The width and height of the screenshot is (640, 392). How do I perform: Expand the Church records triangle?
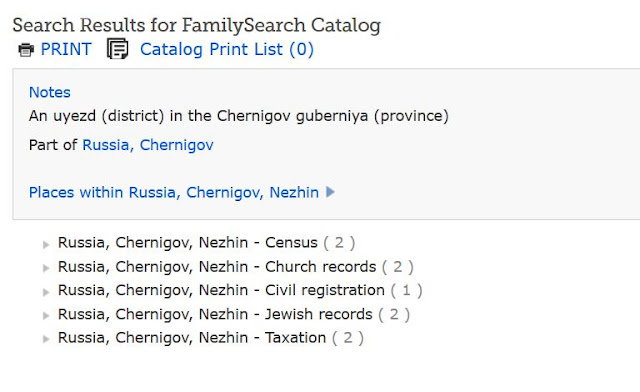tap(46, 268)
